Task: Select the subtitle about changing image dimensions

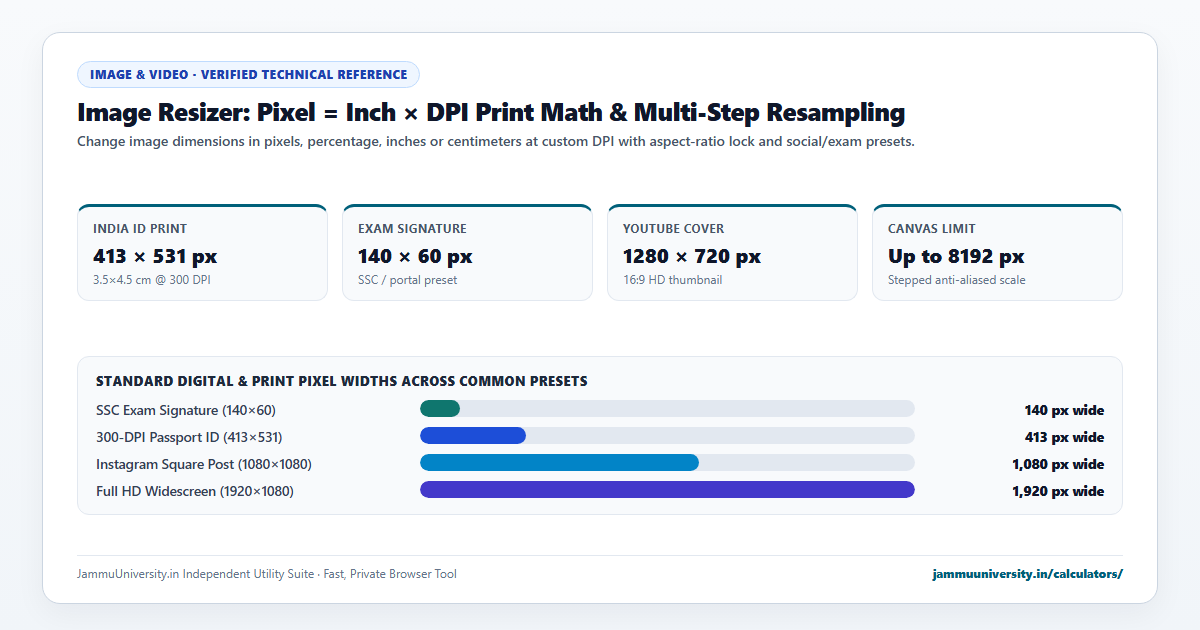Action: pyautogui.click(x=496, y=141)
